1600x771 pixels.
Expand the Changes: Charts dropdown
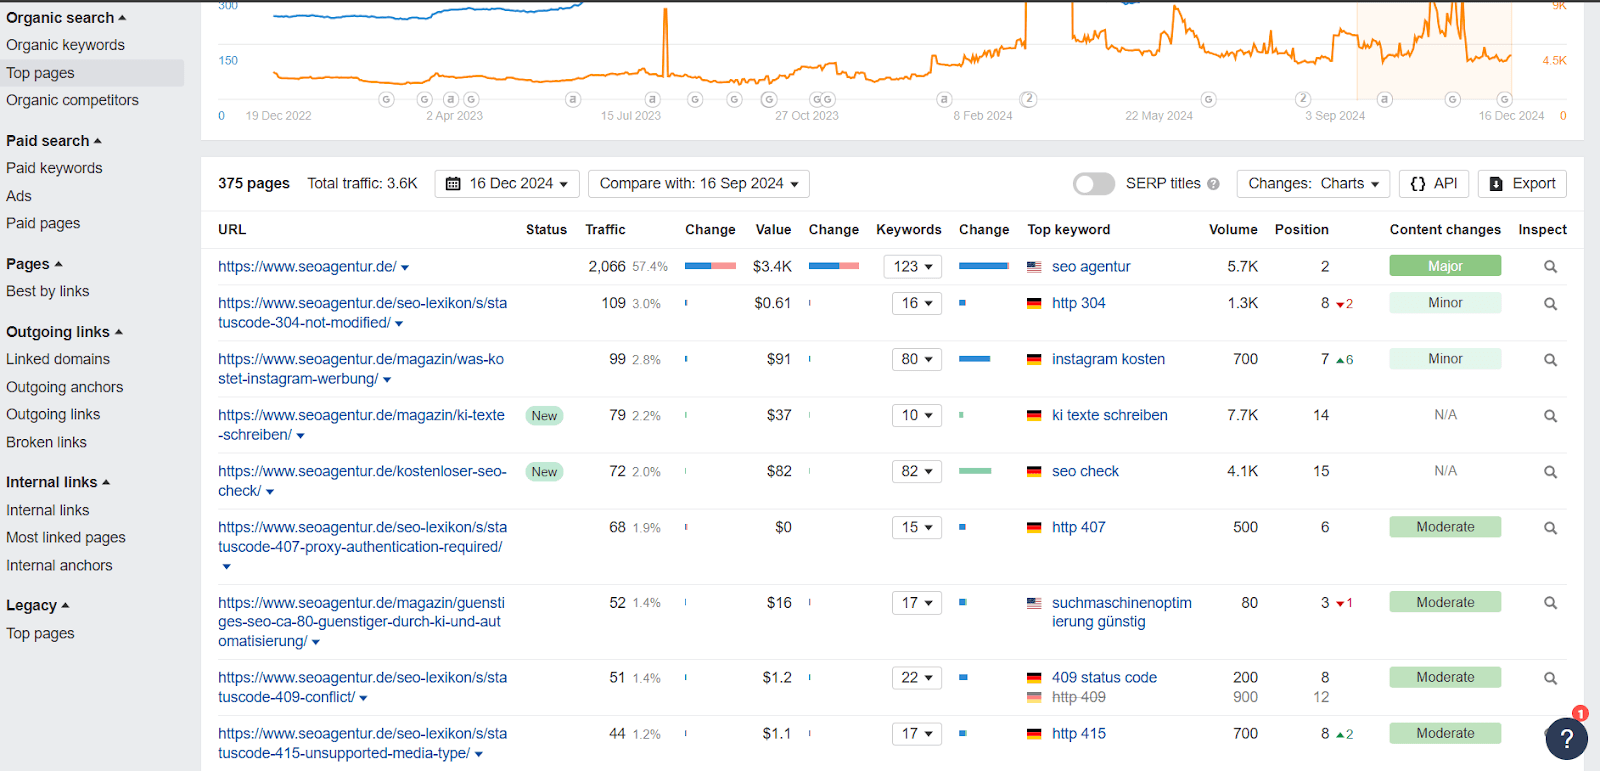click(1313, 184)
